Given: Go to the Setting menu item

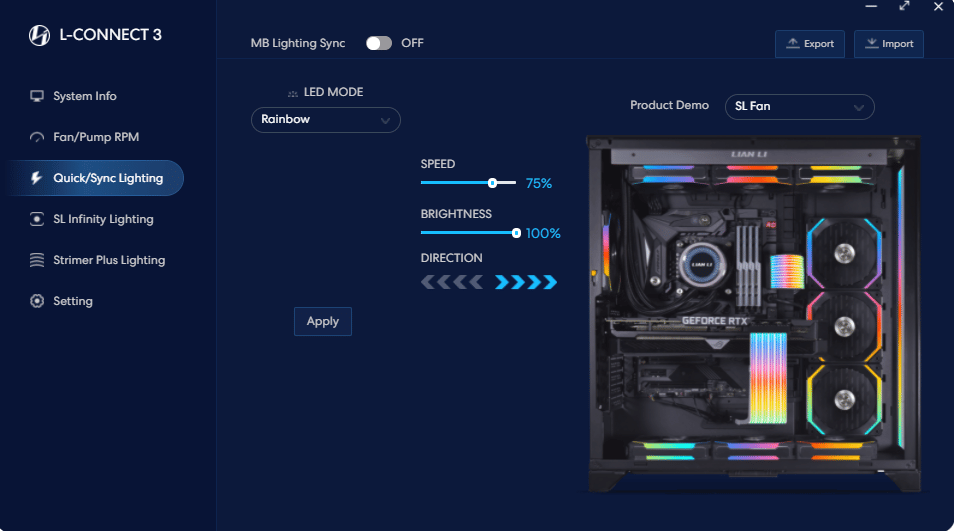Looking at the screenshot, I should (72, 301).
